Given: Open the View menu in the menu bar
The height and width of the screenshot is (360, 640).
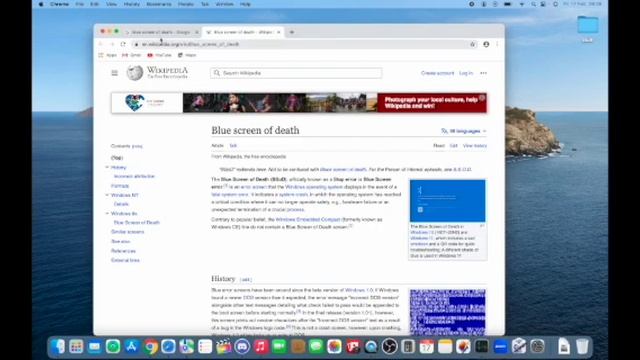Looking at the screenshot, I should tap(111, 4).
